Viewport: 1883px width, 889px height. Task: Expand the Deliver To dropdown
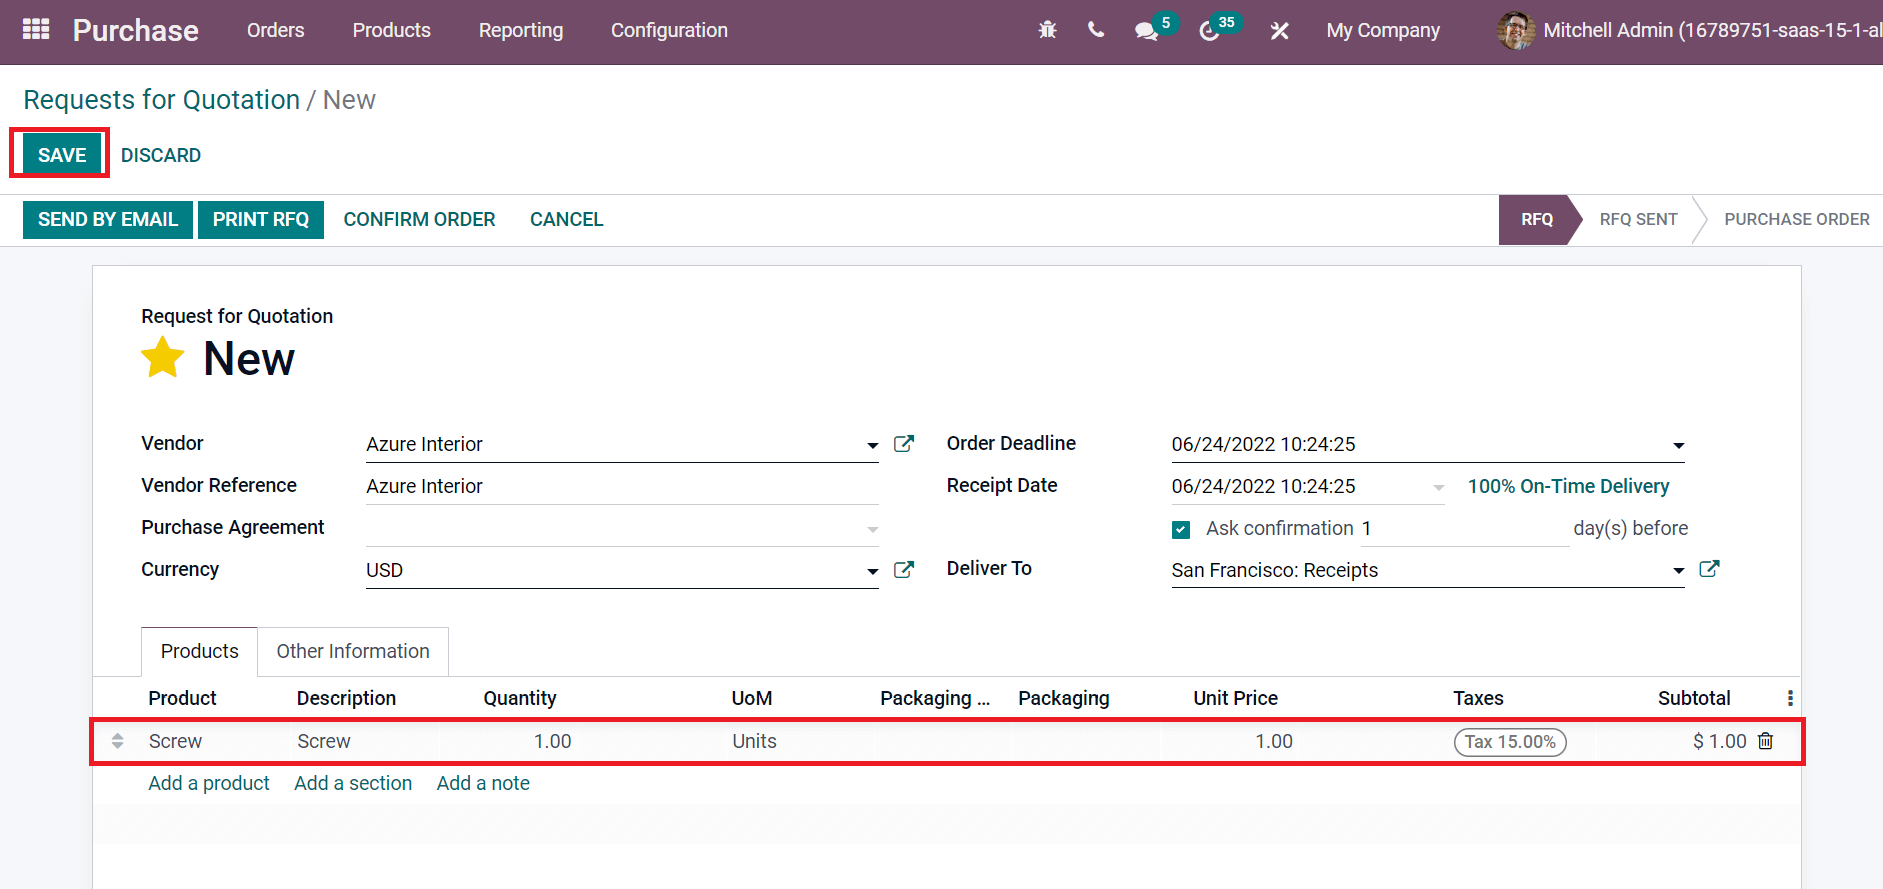1679,571
